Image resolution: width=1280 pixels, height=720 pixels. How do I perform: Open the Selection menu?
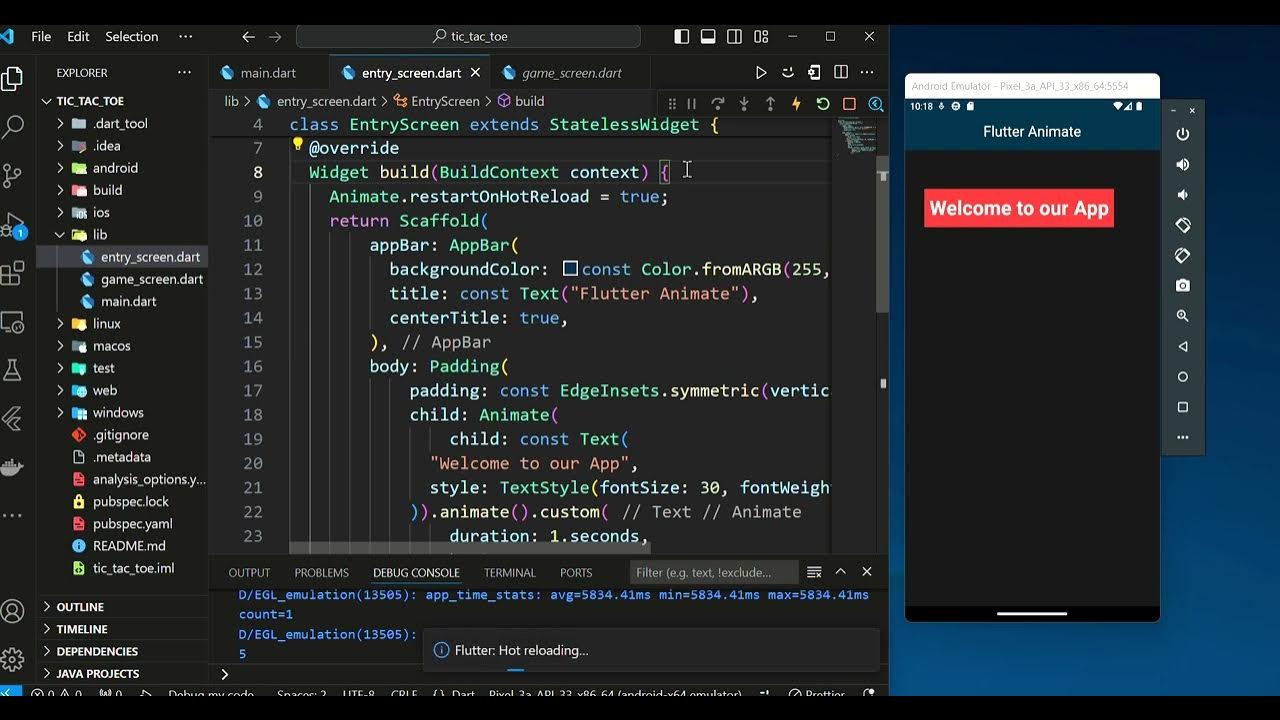[x=132, y=36]
